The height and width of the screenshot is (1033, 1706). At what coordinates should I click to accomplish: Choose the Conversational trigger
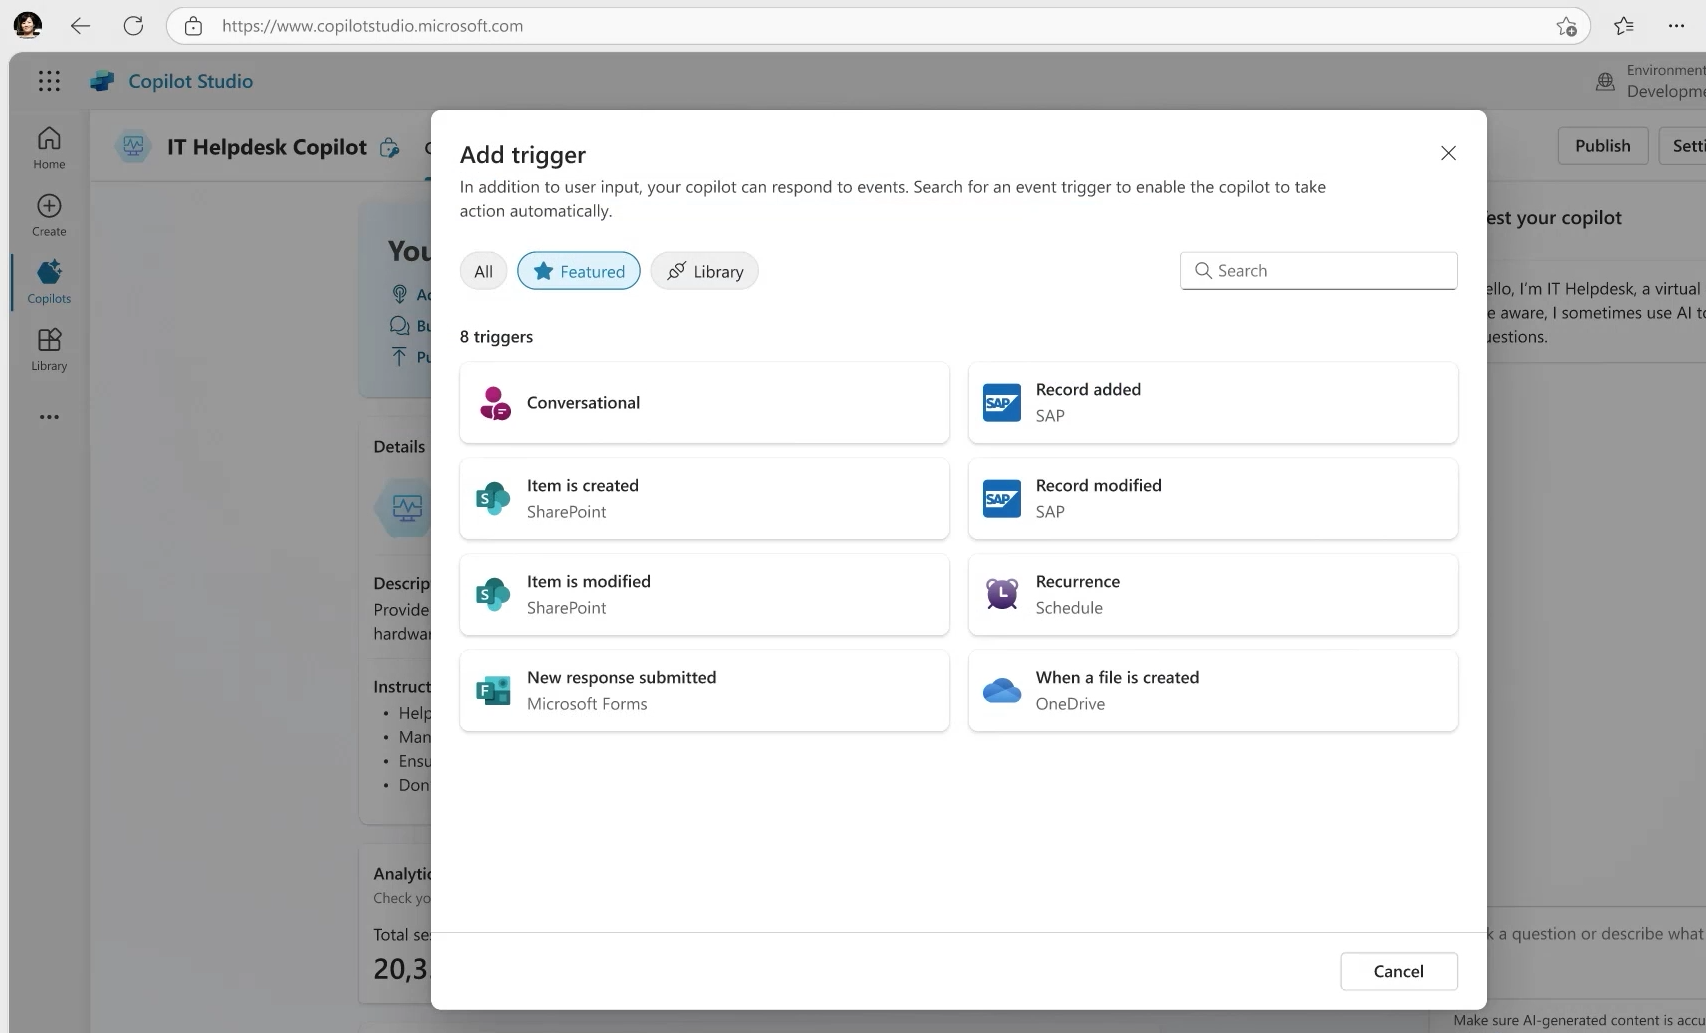(x=705, y=403)
